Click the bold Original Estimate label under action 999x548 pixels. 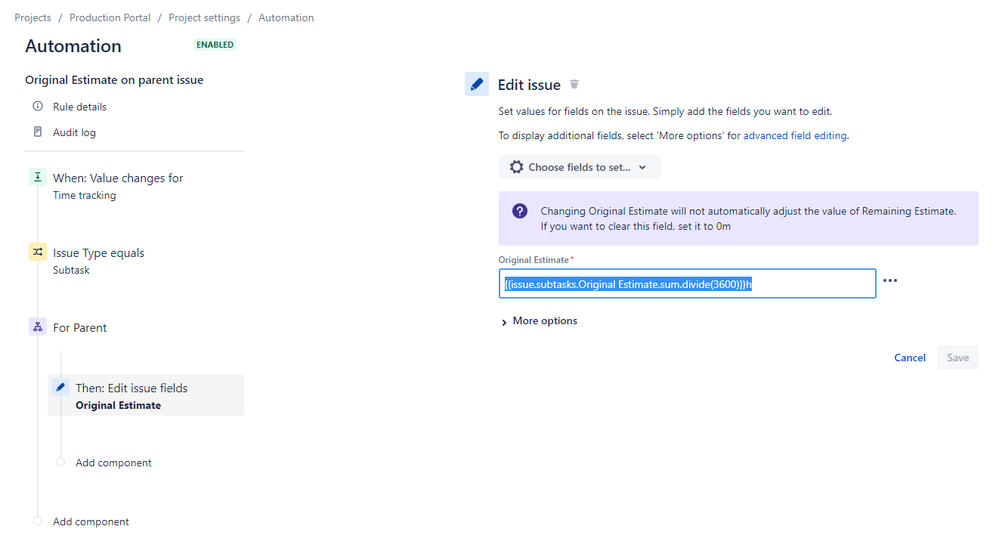[x=119, y=405]
